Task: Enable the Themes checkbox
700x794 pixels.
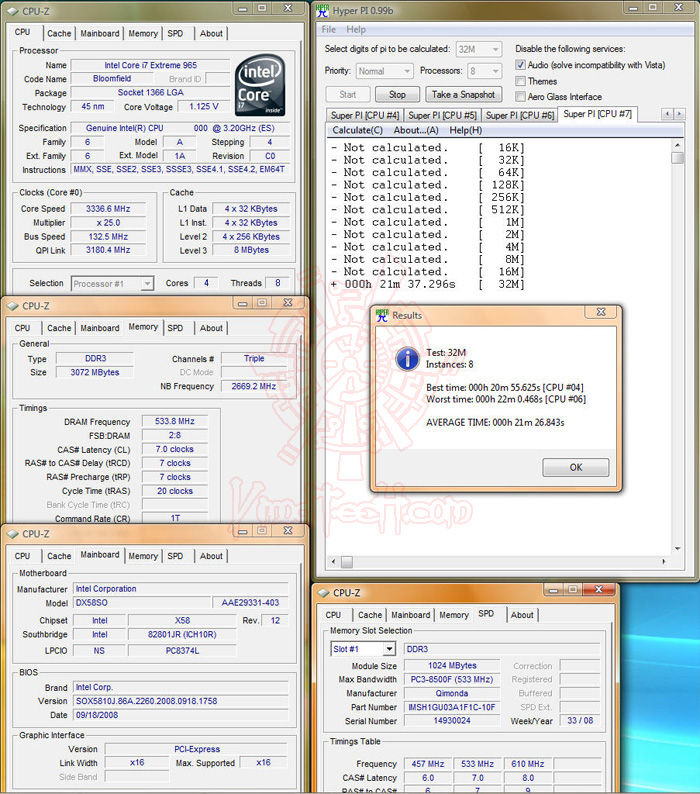Action: (x=520, y=81)
